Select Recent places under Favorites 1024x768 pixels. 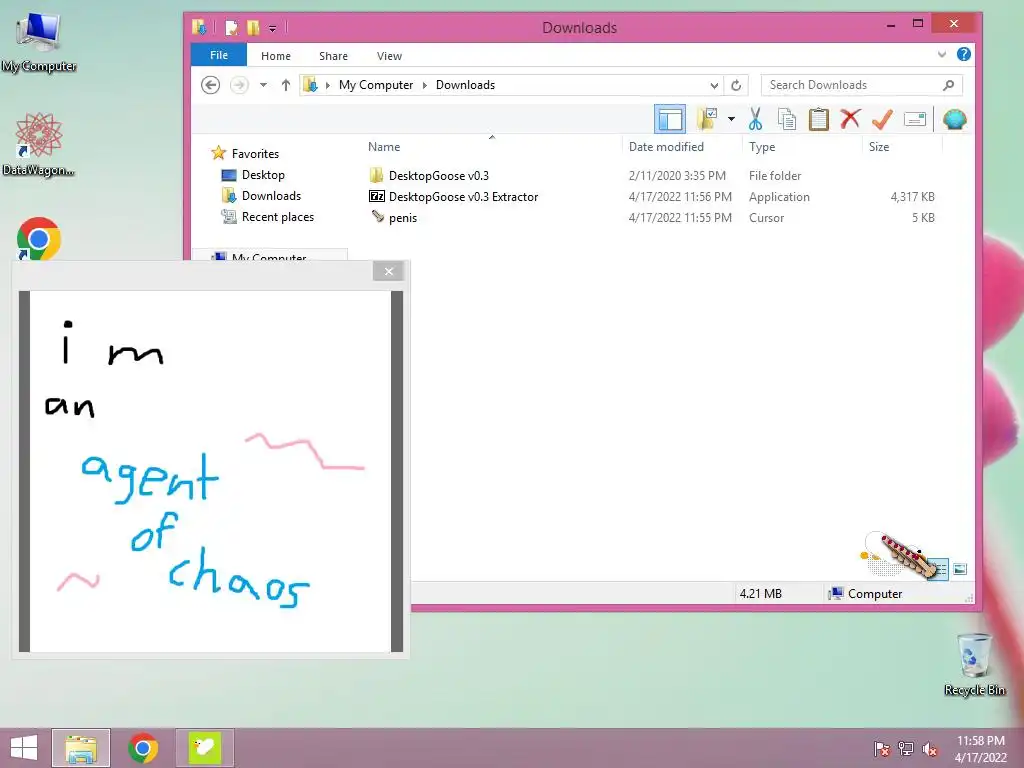click(x=278, y=217)
